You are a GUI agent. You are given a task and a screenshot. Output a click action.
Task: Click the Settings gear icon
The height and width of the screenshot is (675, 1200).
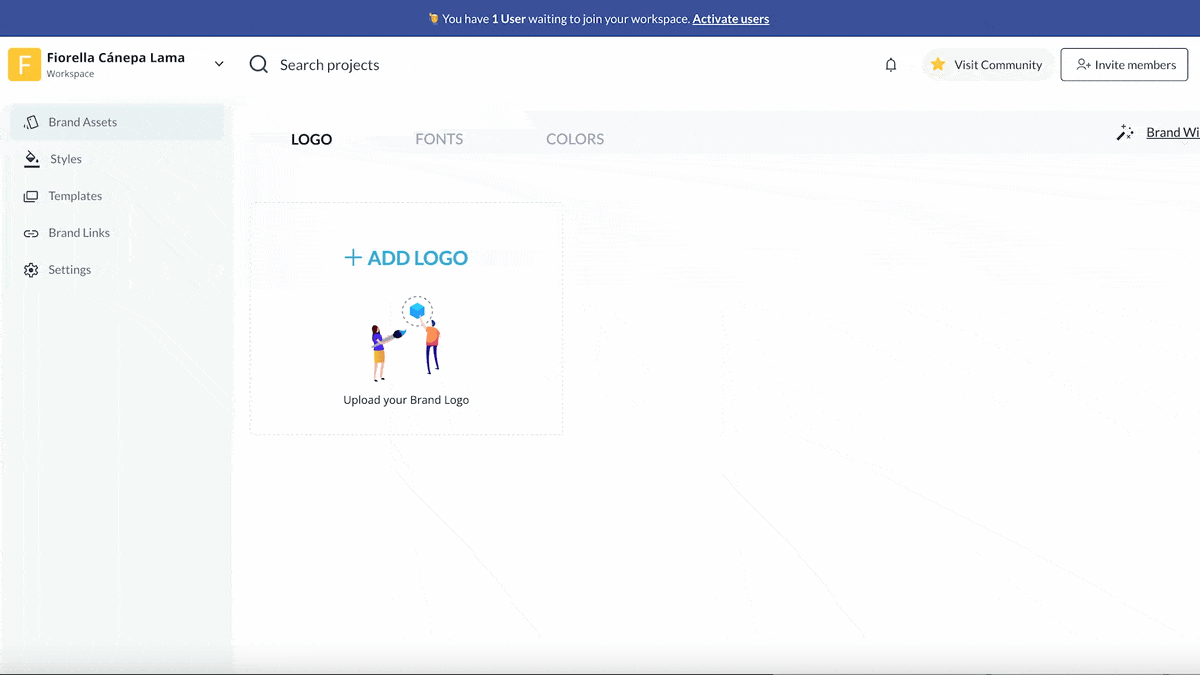point(31,270)
